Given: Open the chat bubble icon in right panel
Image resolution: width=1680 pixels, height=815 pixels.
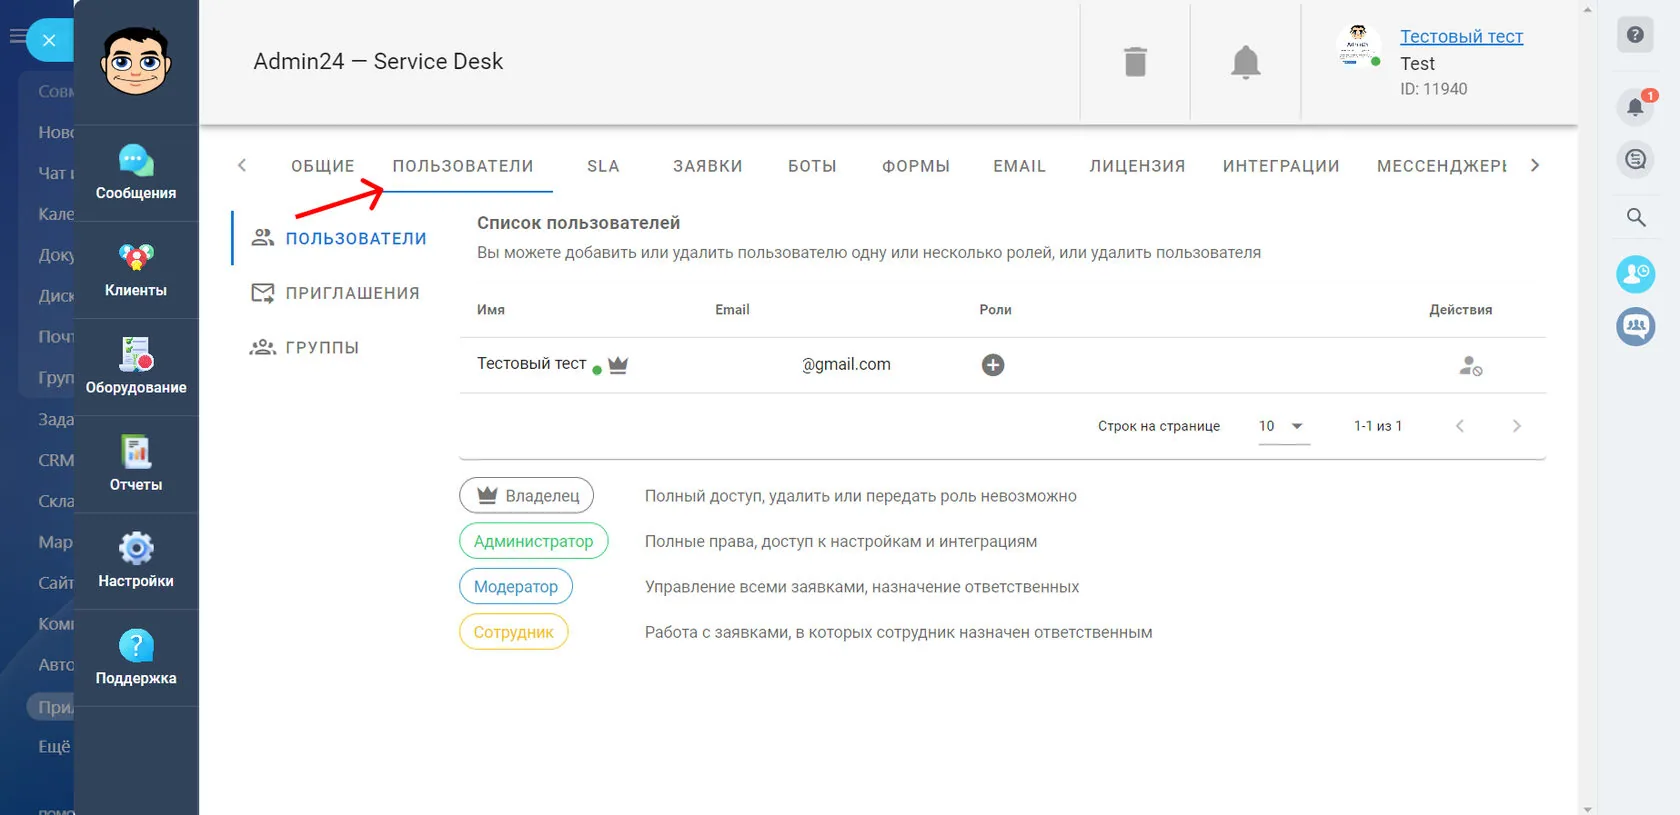Looking at the screenshot, I should [x=1636, y=159].
